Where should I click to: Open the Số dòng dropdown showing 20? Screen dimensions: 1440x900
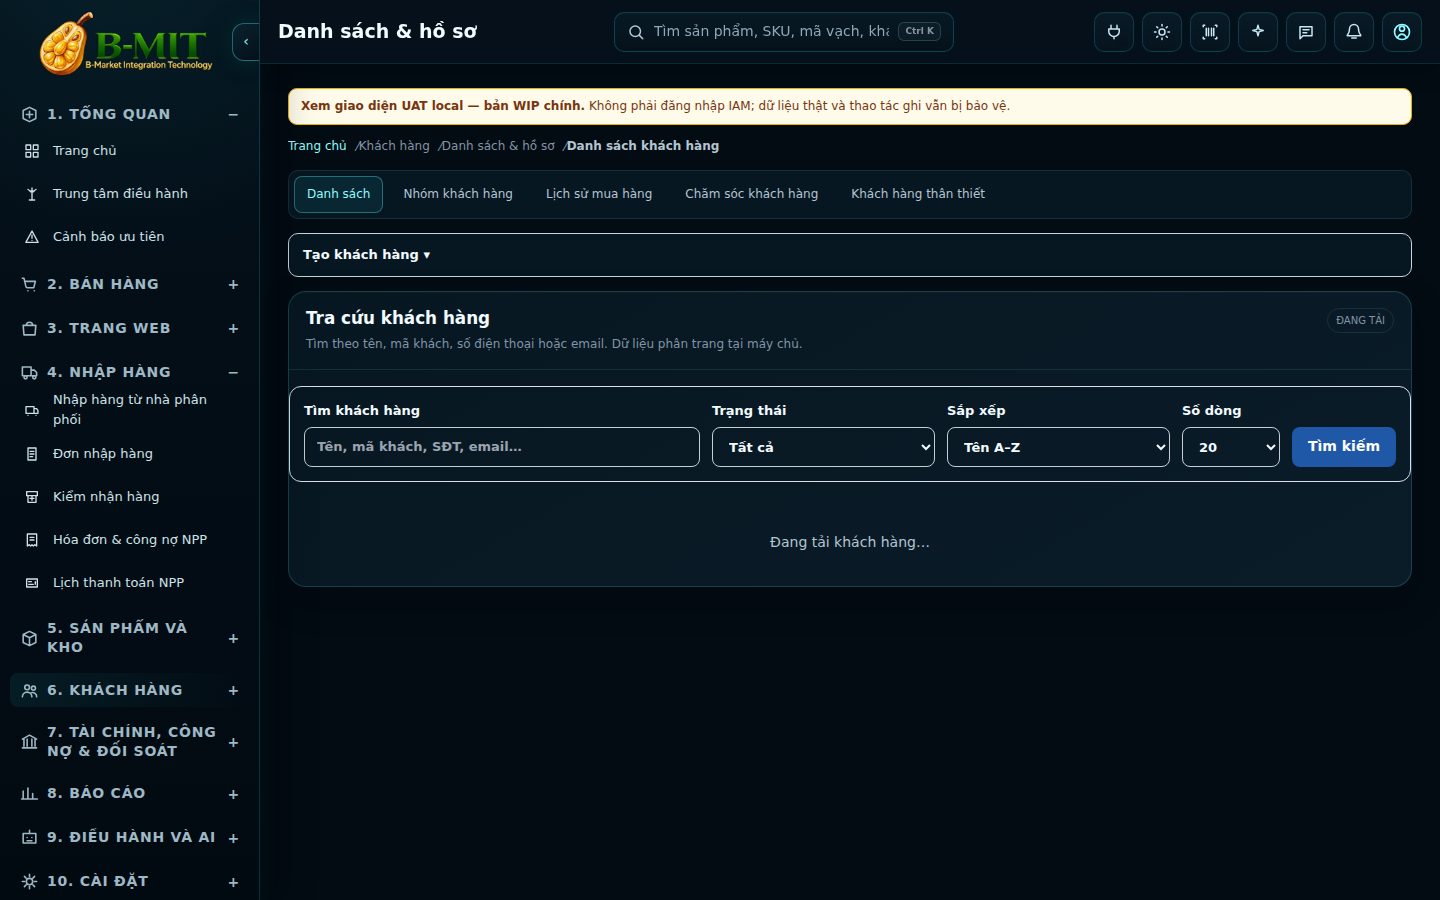point(1231,447)
